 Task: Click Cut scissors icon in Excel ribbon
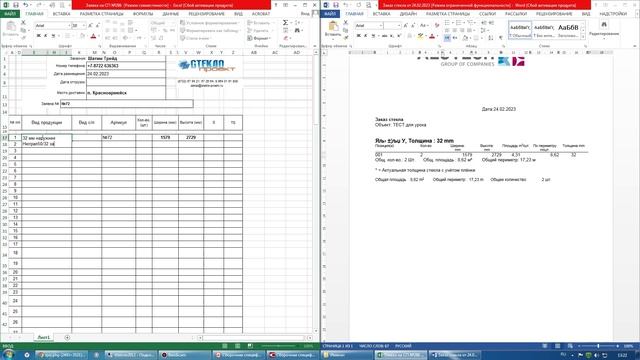23,23
